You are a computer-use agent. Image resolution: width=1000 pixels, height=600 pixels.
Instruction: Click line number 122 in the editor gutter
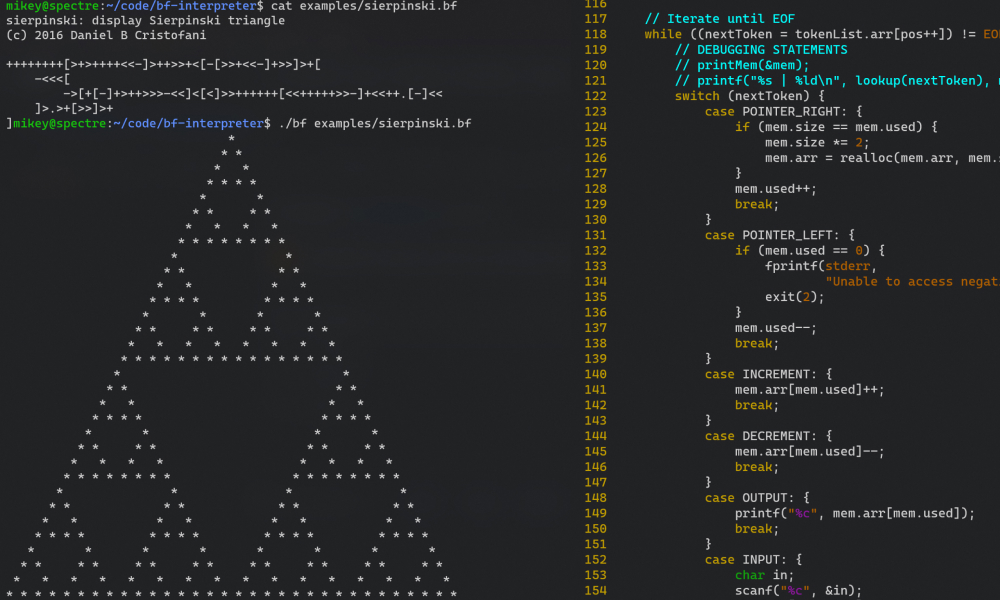pyautogui.click(x=596, y=96)
